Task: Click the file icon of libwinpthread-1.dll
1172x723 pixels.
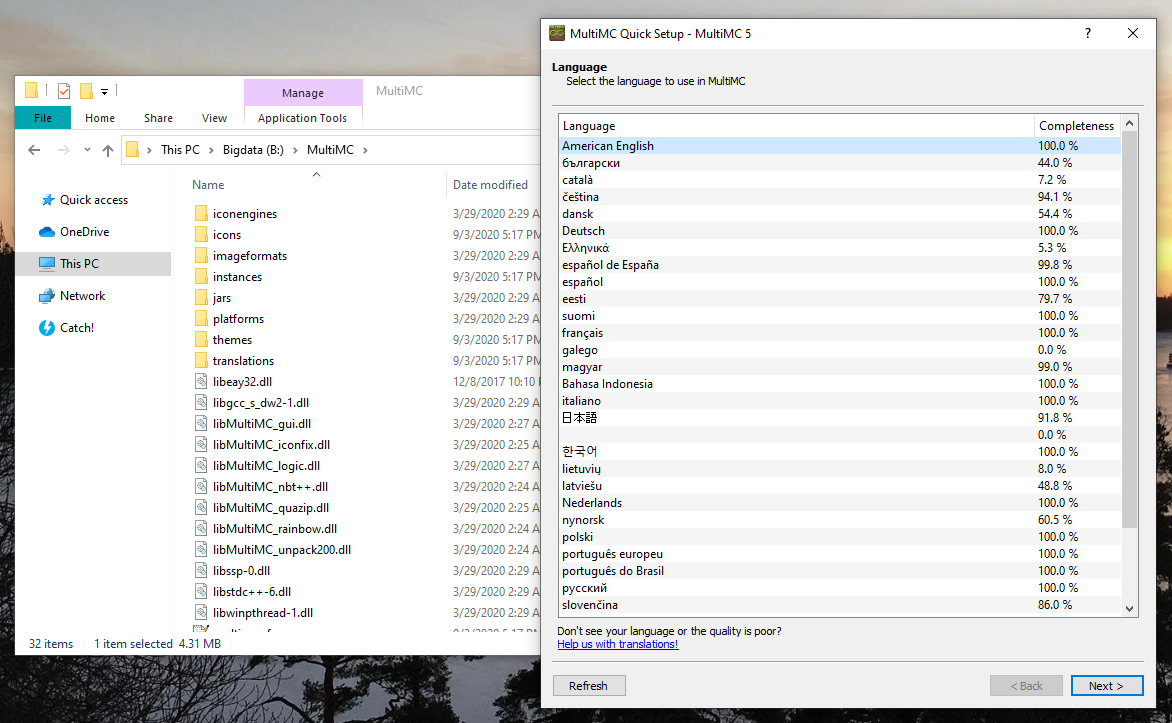Action: (x=201, y=612)
